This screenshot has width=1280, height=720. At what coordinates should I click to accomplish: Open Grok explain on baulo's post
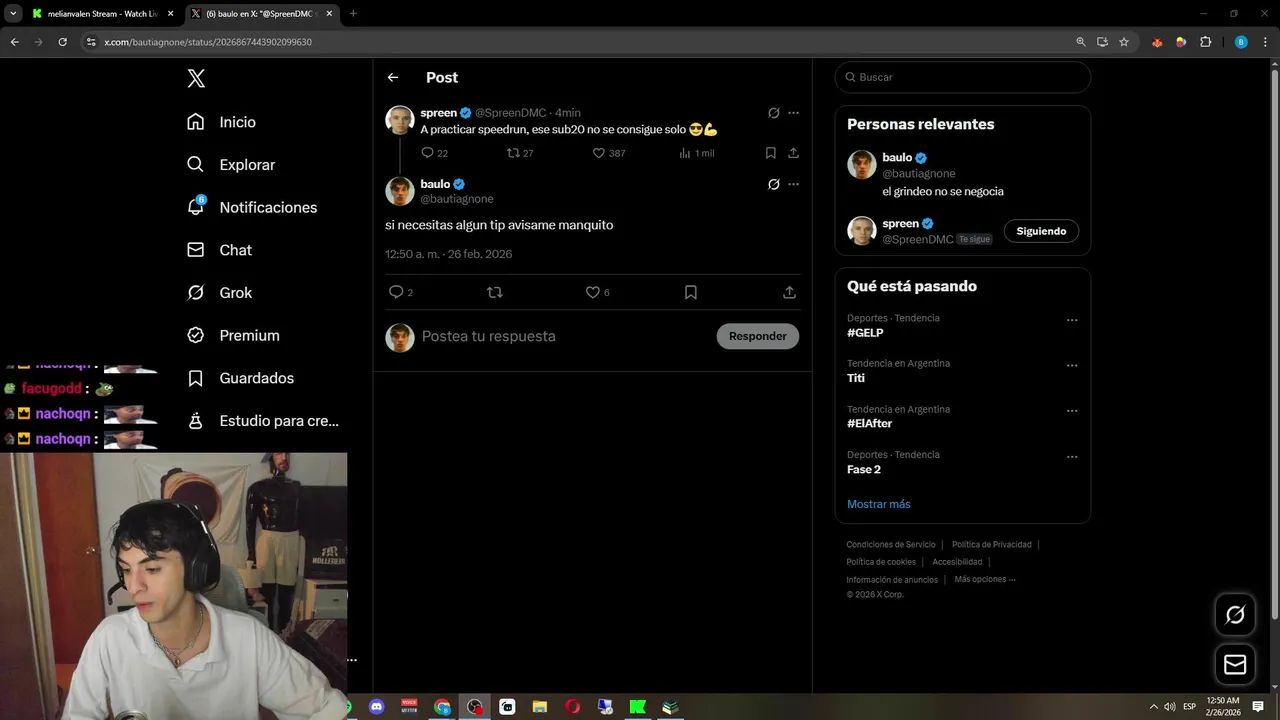click(773, 184)
